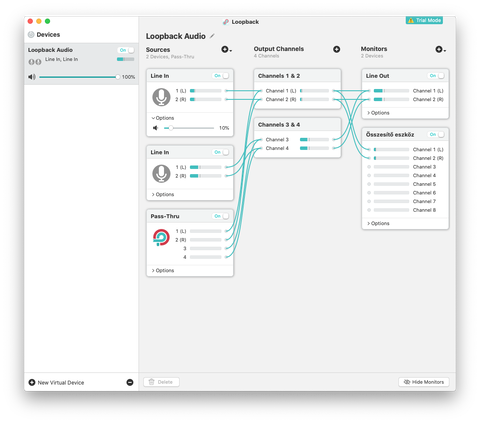This screenshot has width=480, height=423.
Task: Rename Loopback Audio via the pencil icon
Action: (212, 36)
